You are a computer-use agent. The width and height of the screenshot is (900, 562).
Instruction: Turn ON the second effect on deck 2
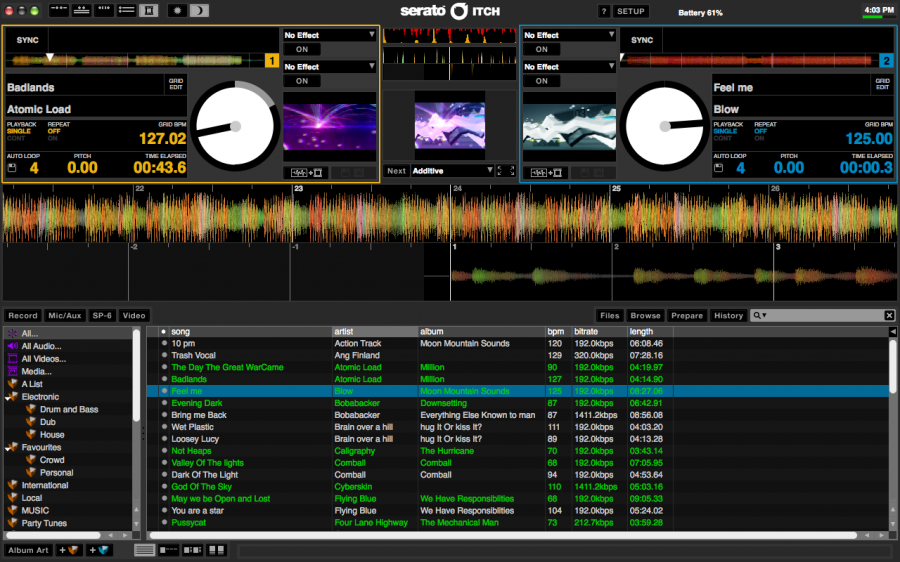541,81
